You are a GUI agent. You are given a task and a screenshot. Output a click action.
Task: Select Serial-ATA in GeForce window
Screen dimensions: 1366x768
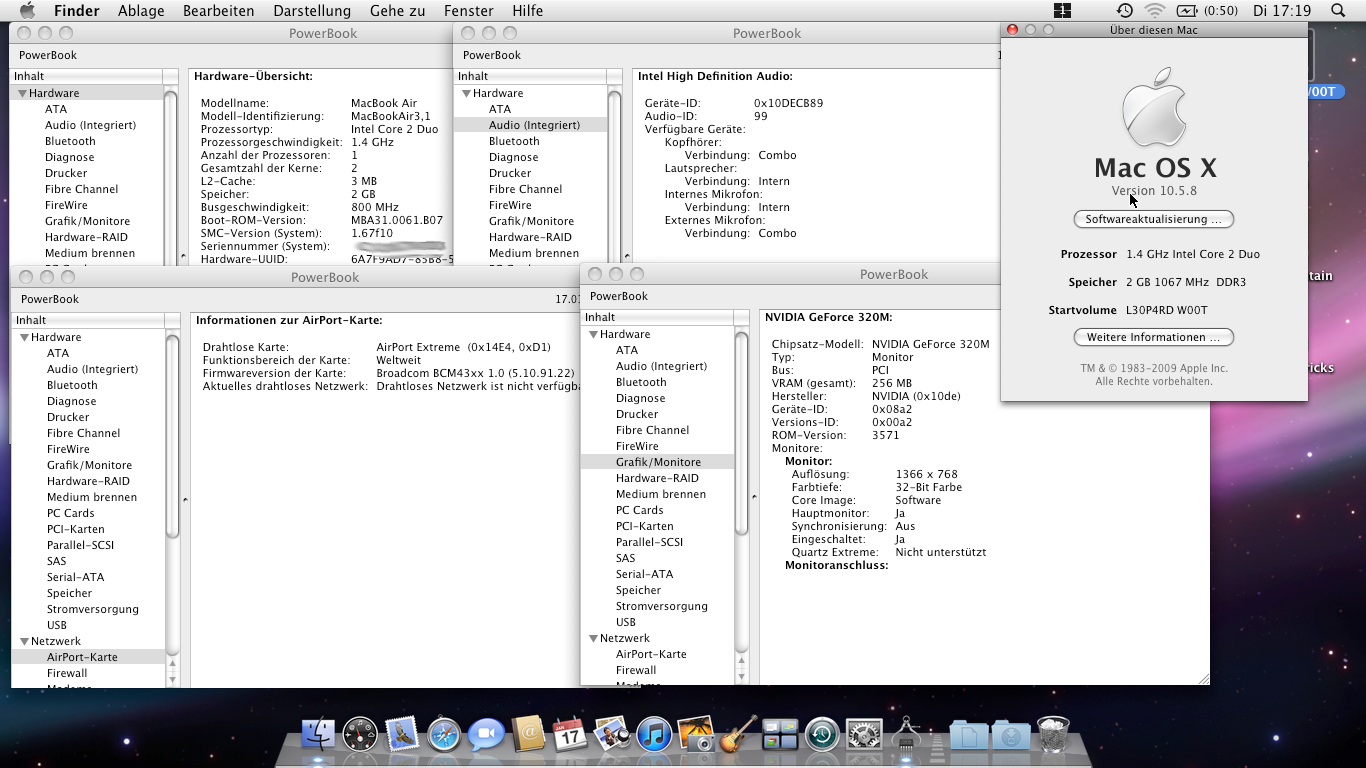(644, 574)
